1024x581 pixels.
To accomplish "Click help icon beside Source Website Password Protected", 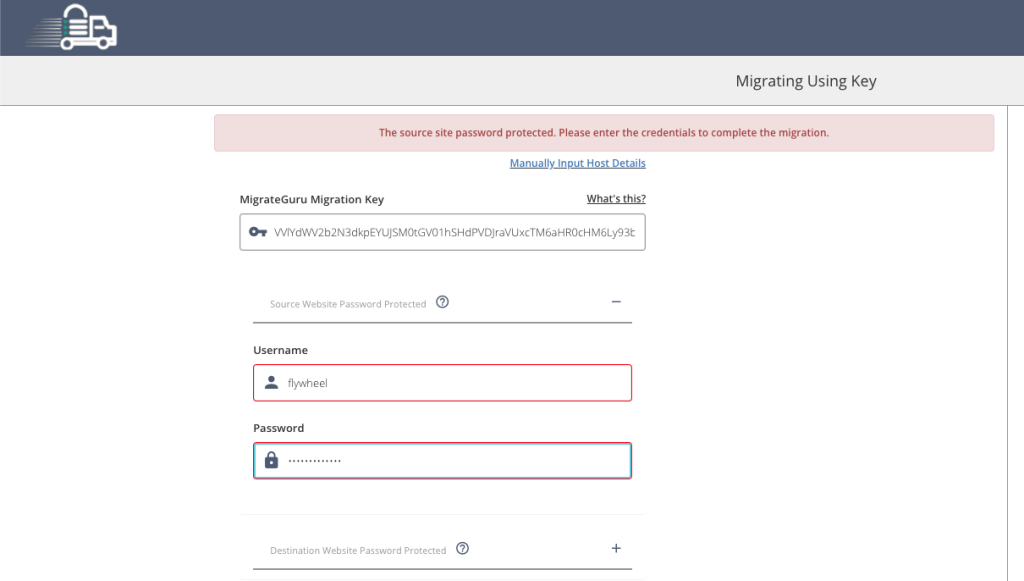I will tap(442, 302).
